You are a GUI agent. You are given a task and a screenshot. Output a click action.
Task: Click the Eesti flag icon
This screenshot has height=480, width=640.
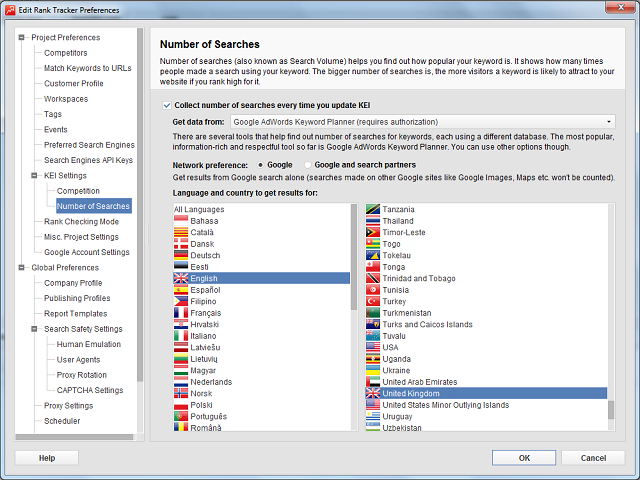pyautogui.click(x=181, y=267)
